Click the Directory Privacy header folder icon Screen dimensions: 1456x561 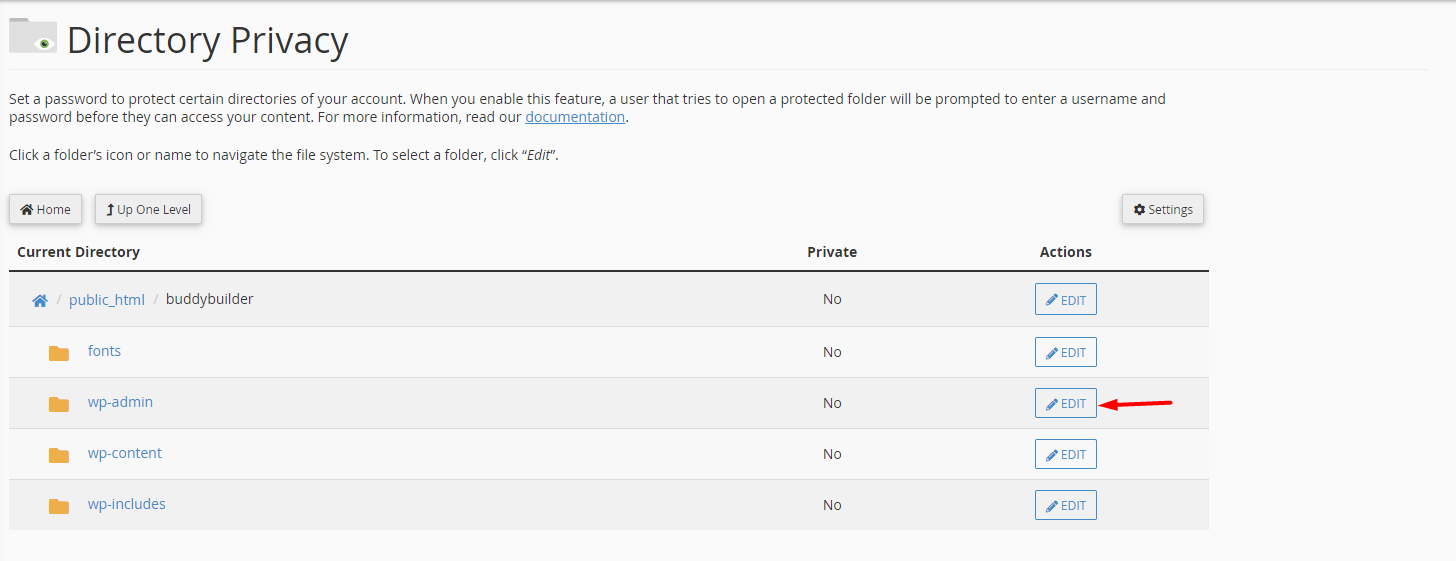33,36
